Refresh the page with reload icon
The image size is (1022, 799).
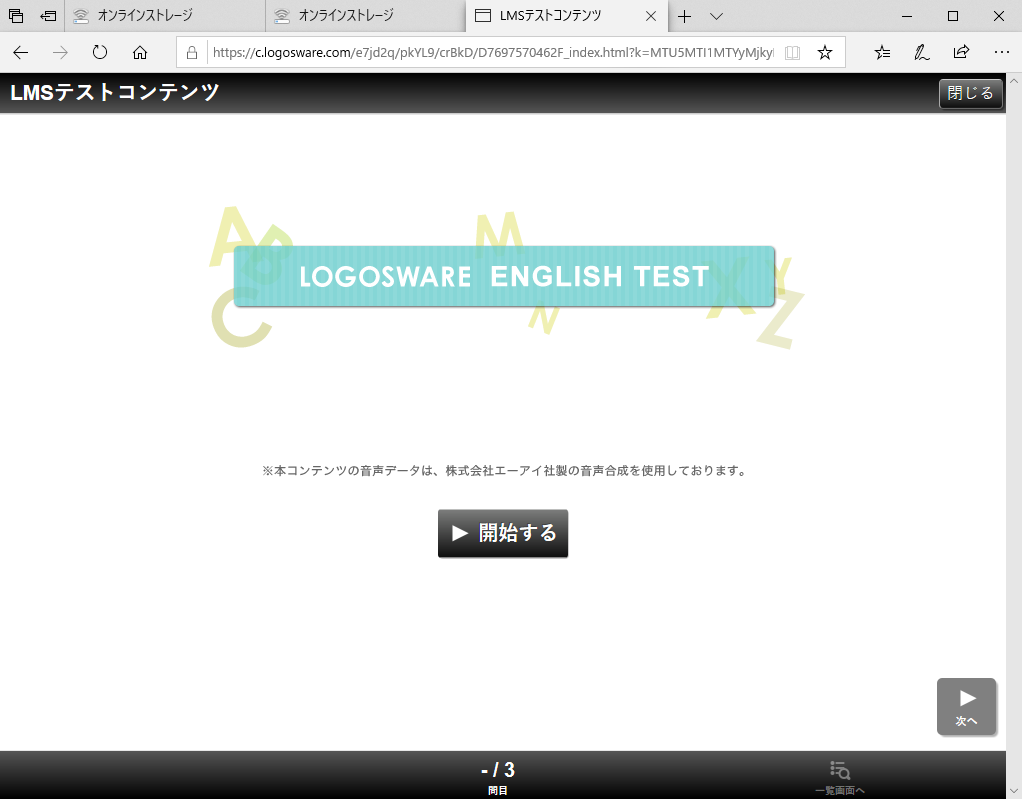[100, 52]
